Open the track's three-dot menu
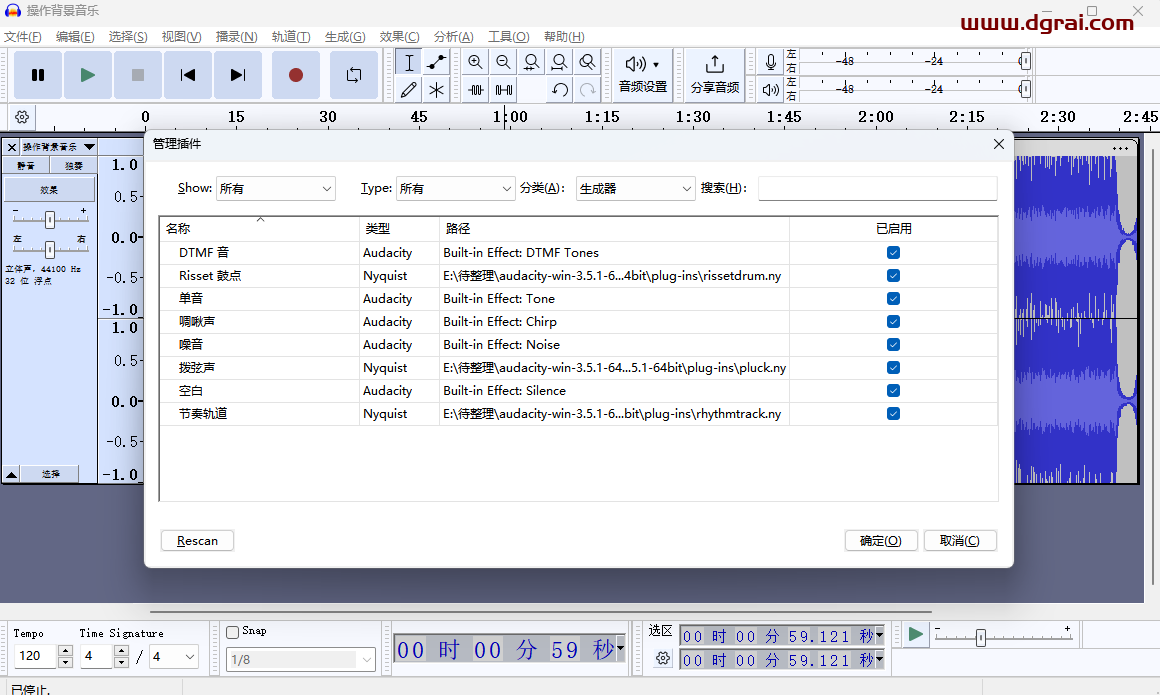1160x695 pixels. pos(1121,148)
